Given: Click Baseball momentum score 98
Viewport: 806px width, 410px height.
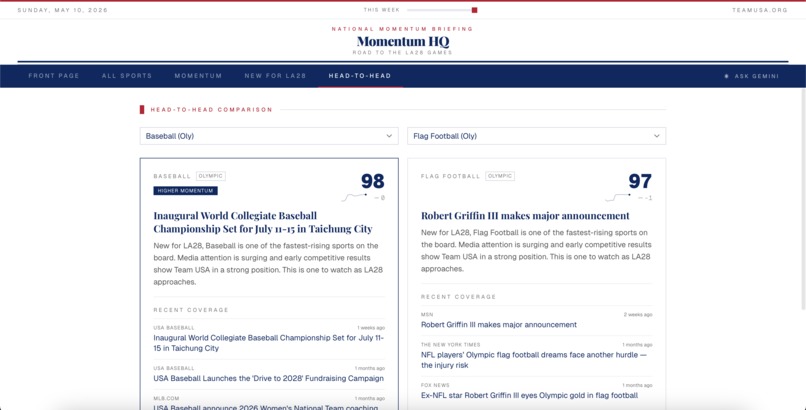Looking at the screenshot, I should pos(373,181).
